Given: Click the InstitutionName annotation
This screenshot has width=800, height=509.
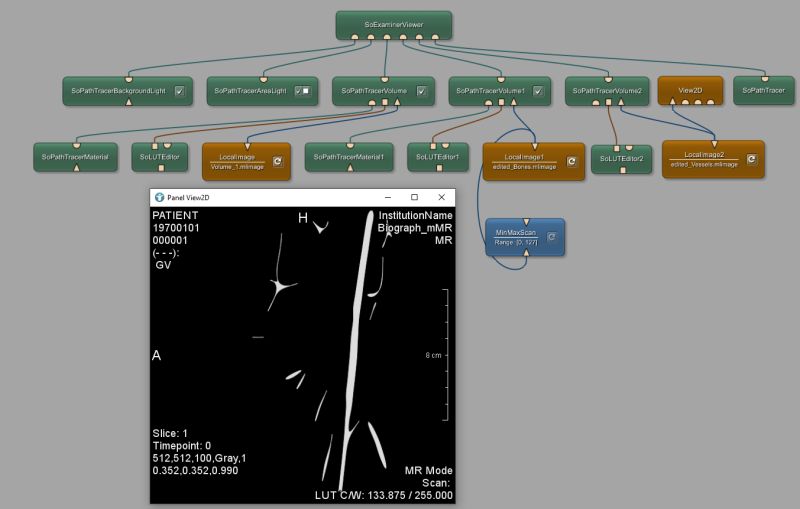Looking at the screenshot, I should coord(415,215).
